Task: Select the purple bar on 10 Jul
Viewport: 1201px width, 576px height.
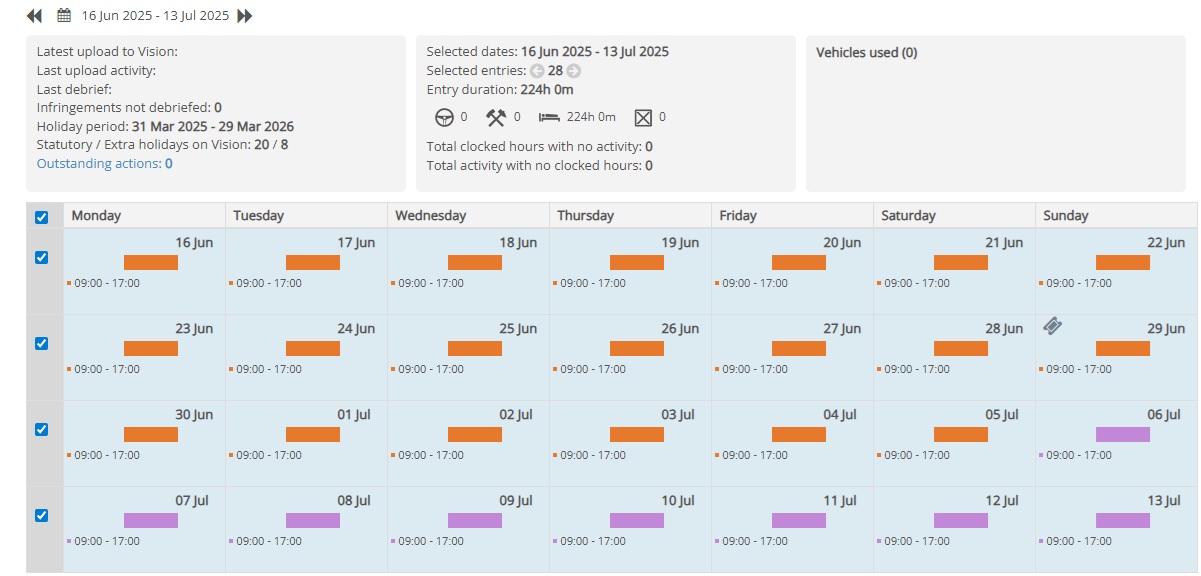Action: pyautogui.click(x=637, y=520)
